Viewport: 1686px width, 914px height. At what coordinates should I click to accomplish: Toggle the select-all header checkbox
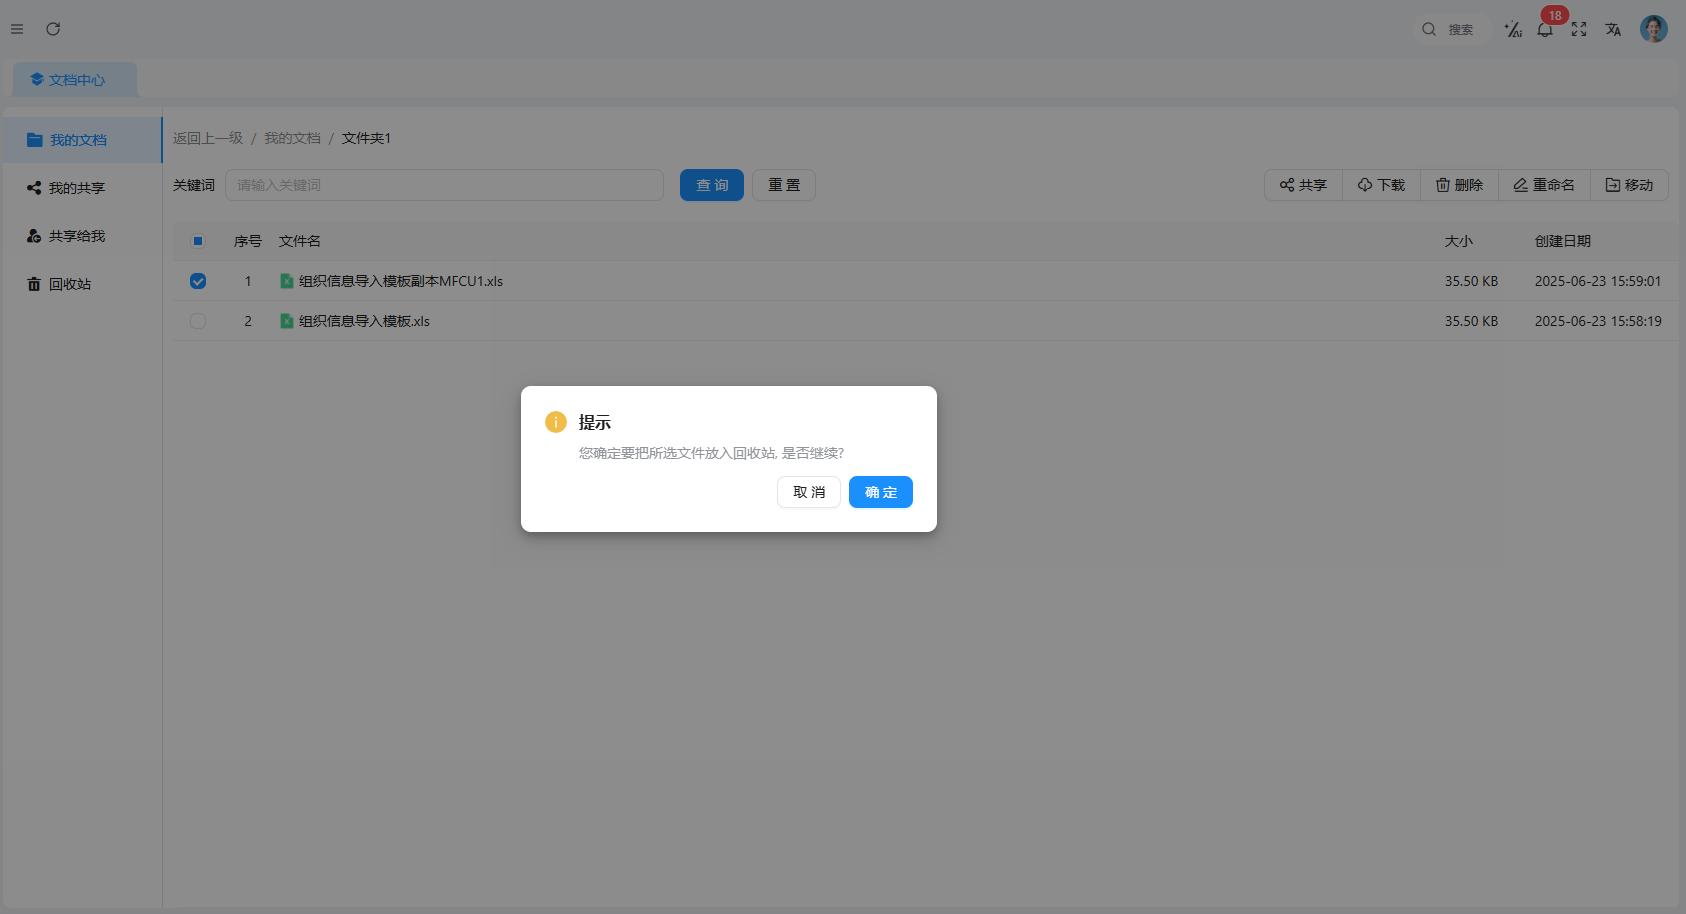pos(198,241)
